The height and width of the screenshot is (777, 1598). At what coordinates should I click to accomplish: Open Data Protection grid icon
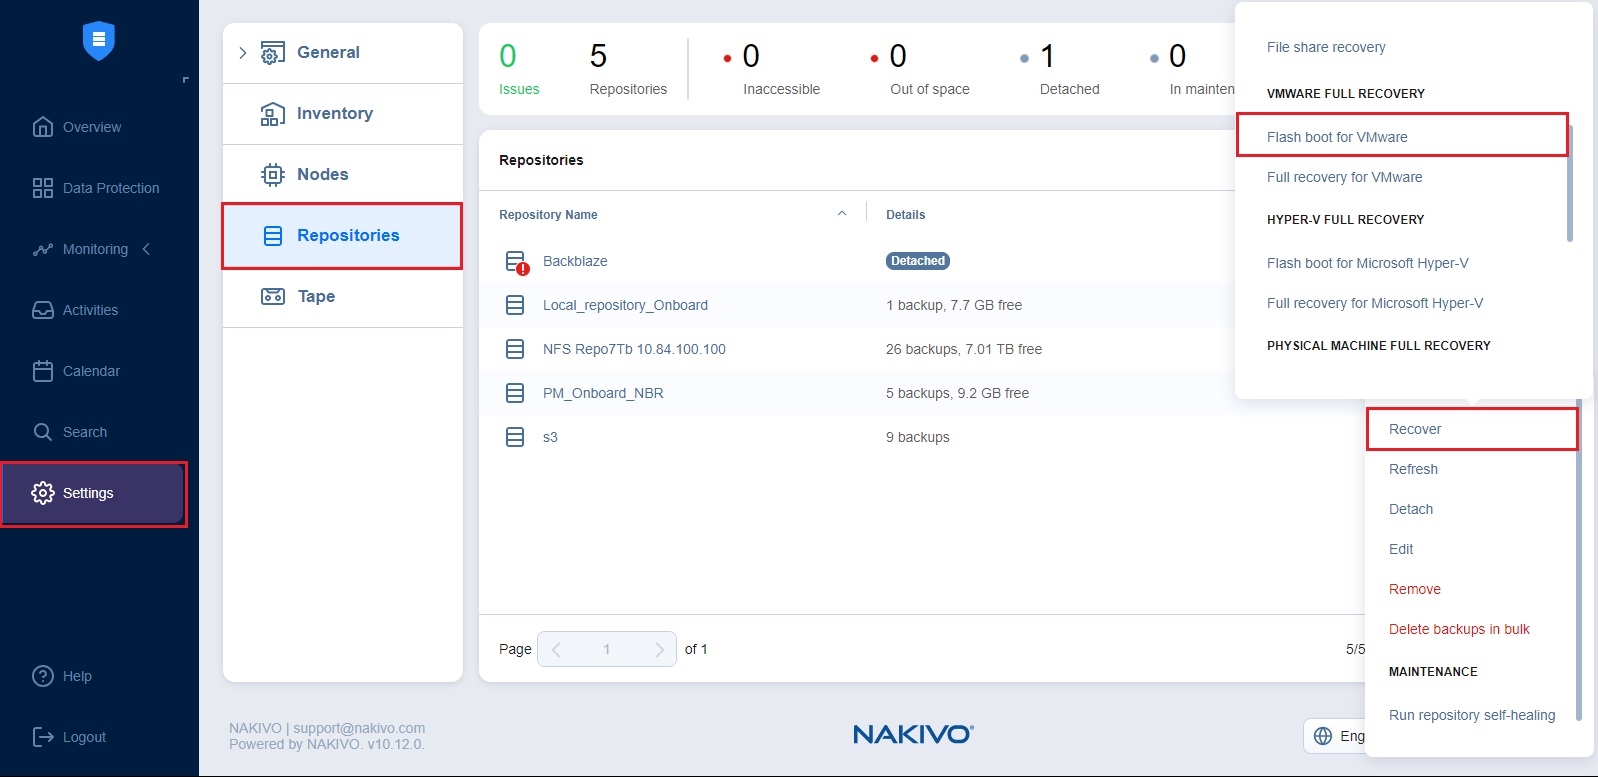coord(42,188)
